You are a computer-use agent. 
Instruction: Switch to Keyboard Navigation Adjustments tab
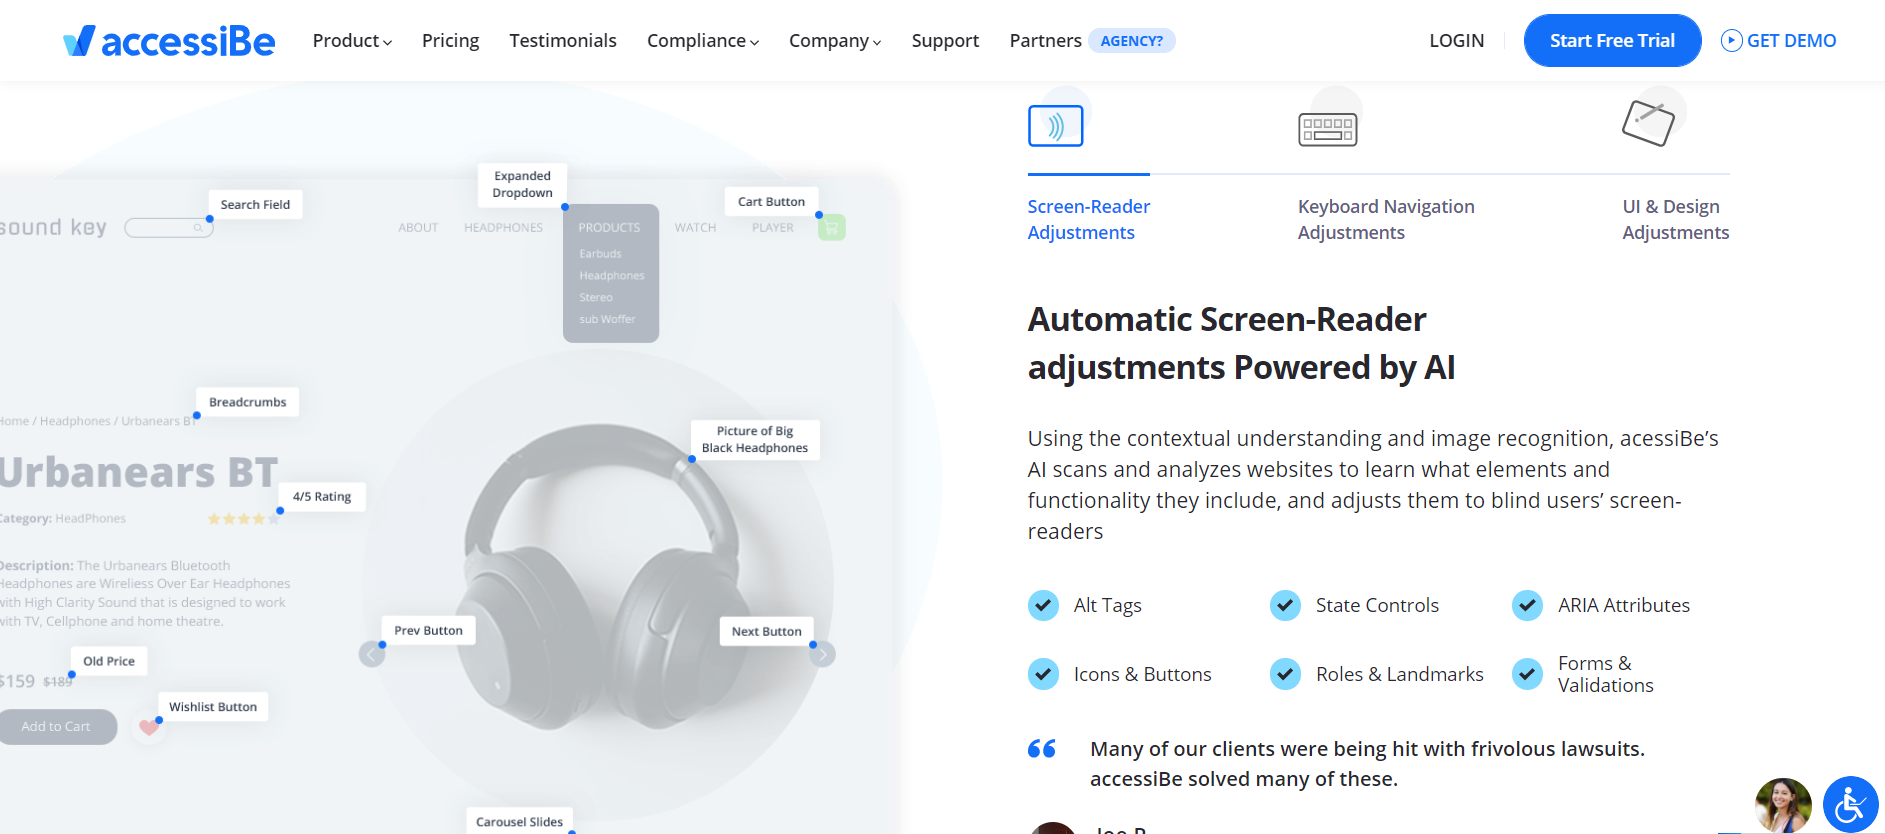(1386, 219)
